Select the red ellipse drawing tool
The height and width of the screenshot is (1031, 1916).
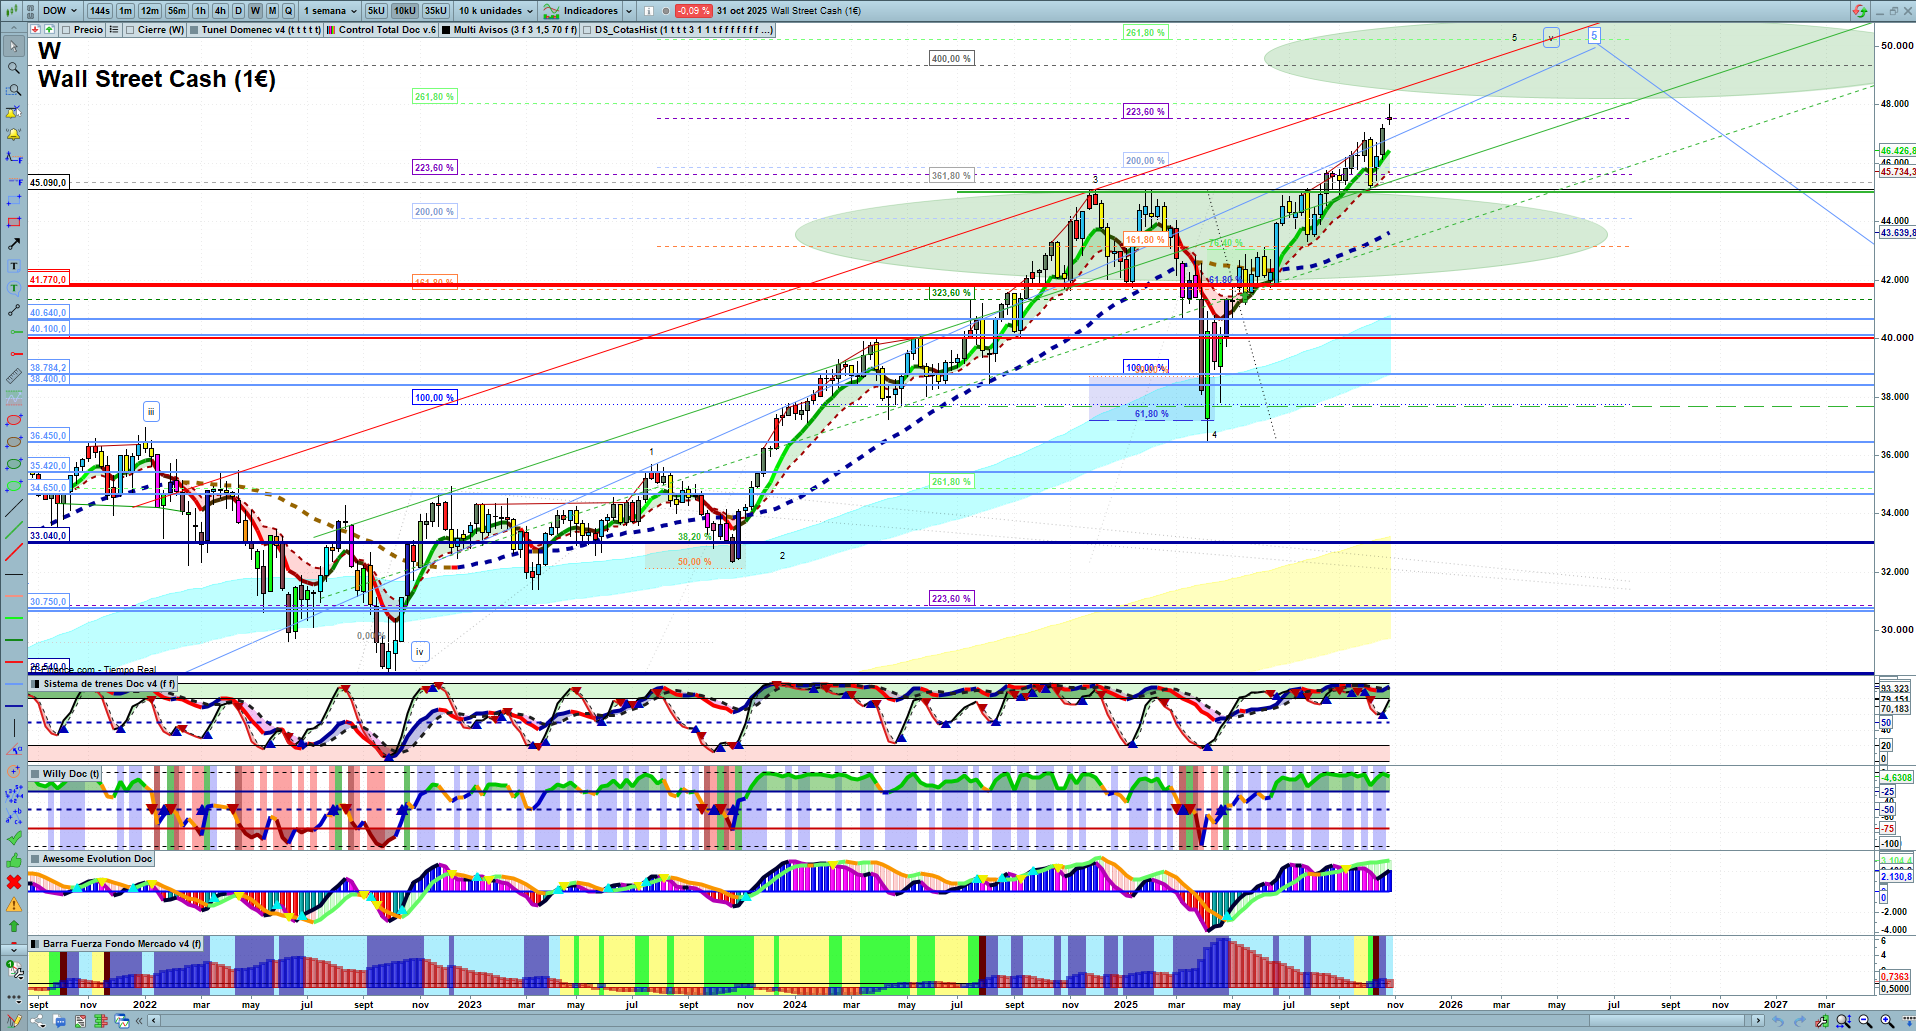click(x=14, y=420)
